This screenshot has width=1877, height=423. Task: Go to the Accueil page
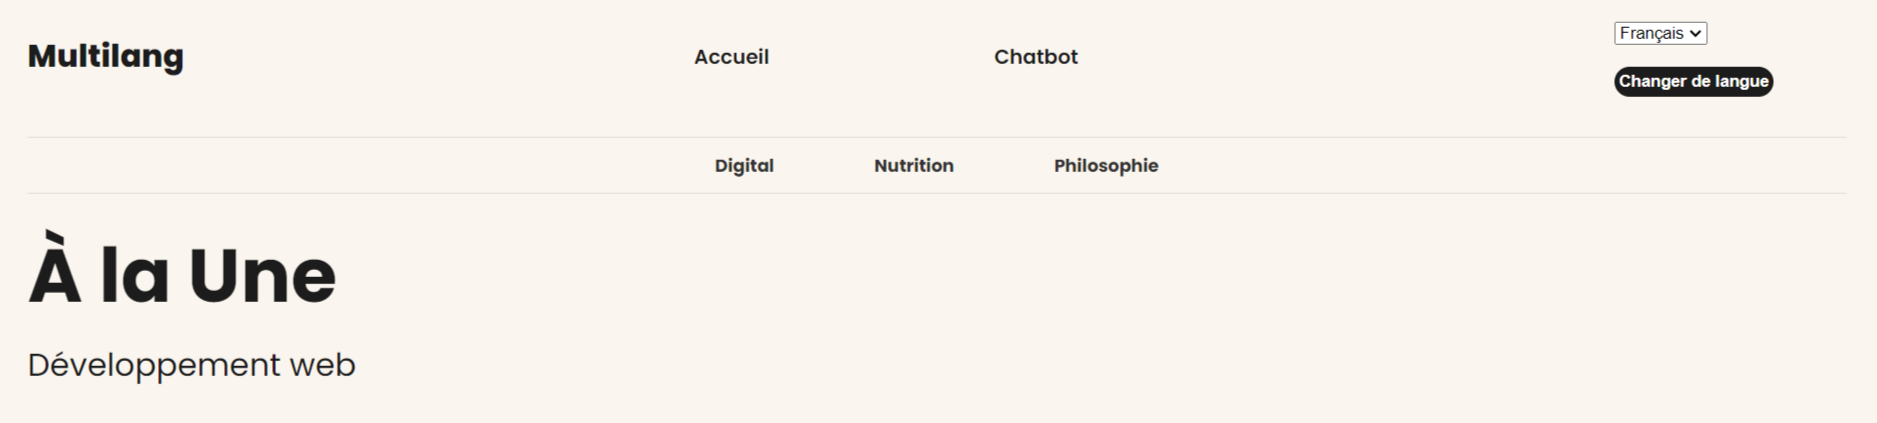click(x=731, y=57)
